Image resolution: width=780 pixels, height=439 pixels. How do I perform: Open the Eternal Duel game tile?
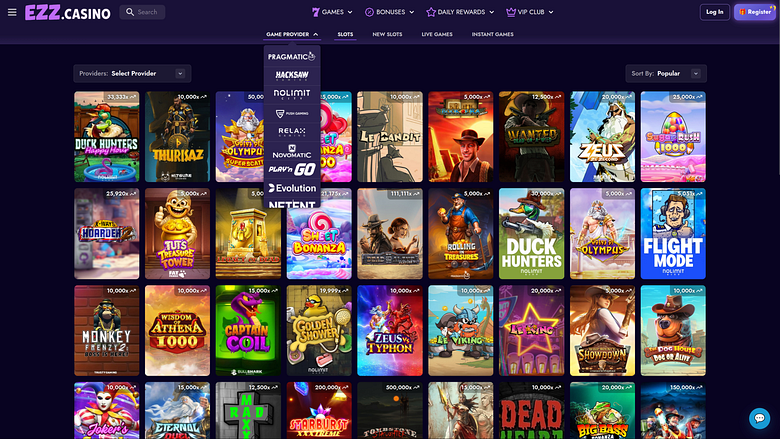coord(178,411)
